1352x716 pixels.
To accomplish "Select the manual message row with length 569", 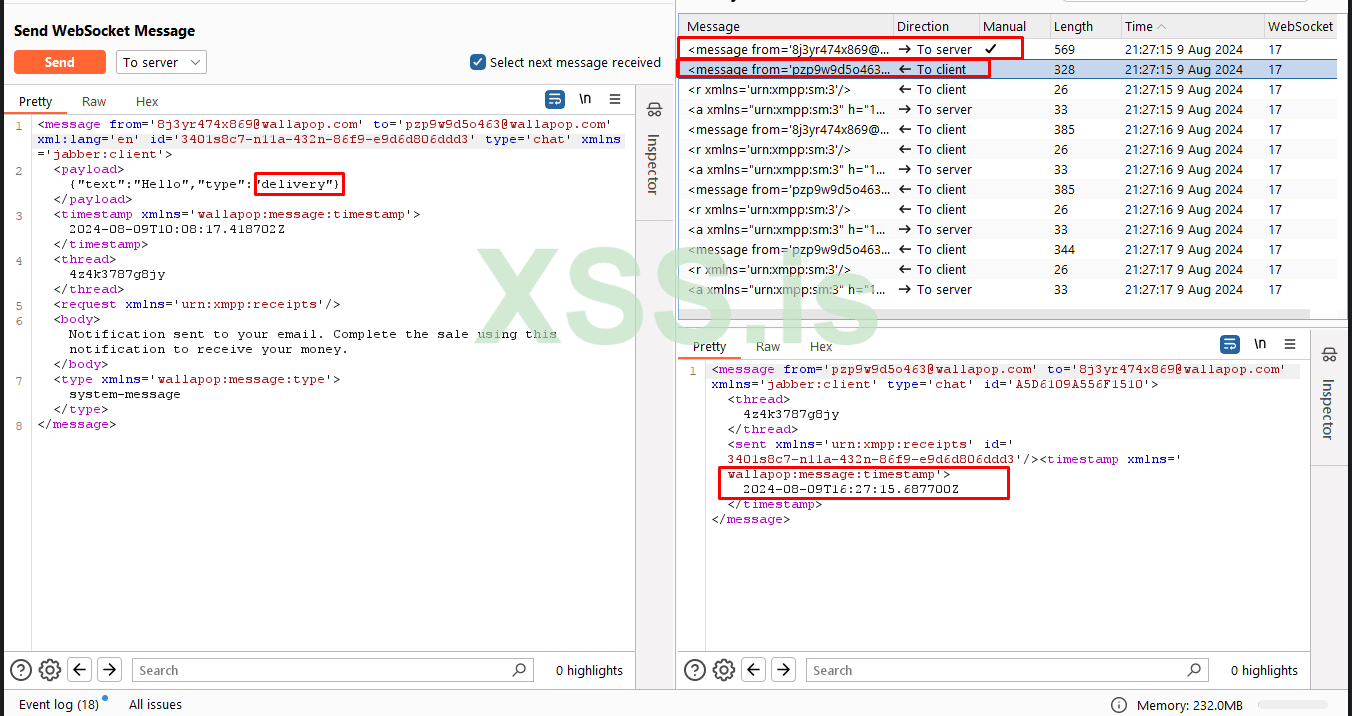I will [x=1008, y=49].
